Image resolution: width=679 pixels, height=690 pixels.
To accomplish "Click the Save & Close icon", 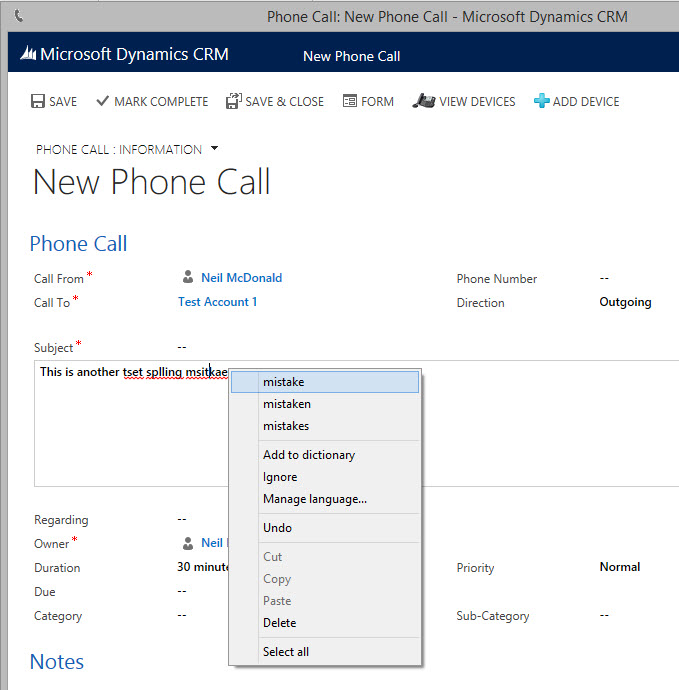I will point(233,101).
